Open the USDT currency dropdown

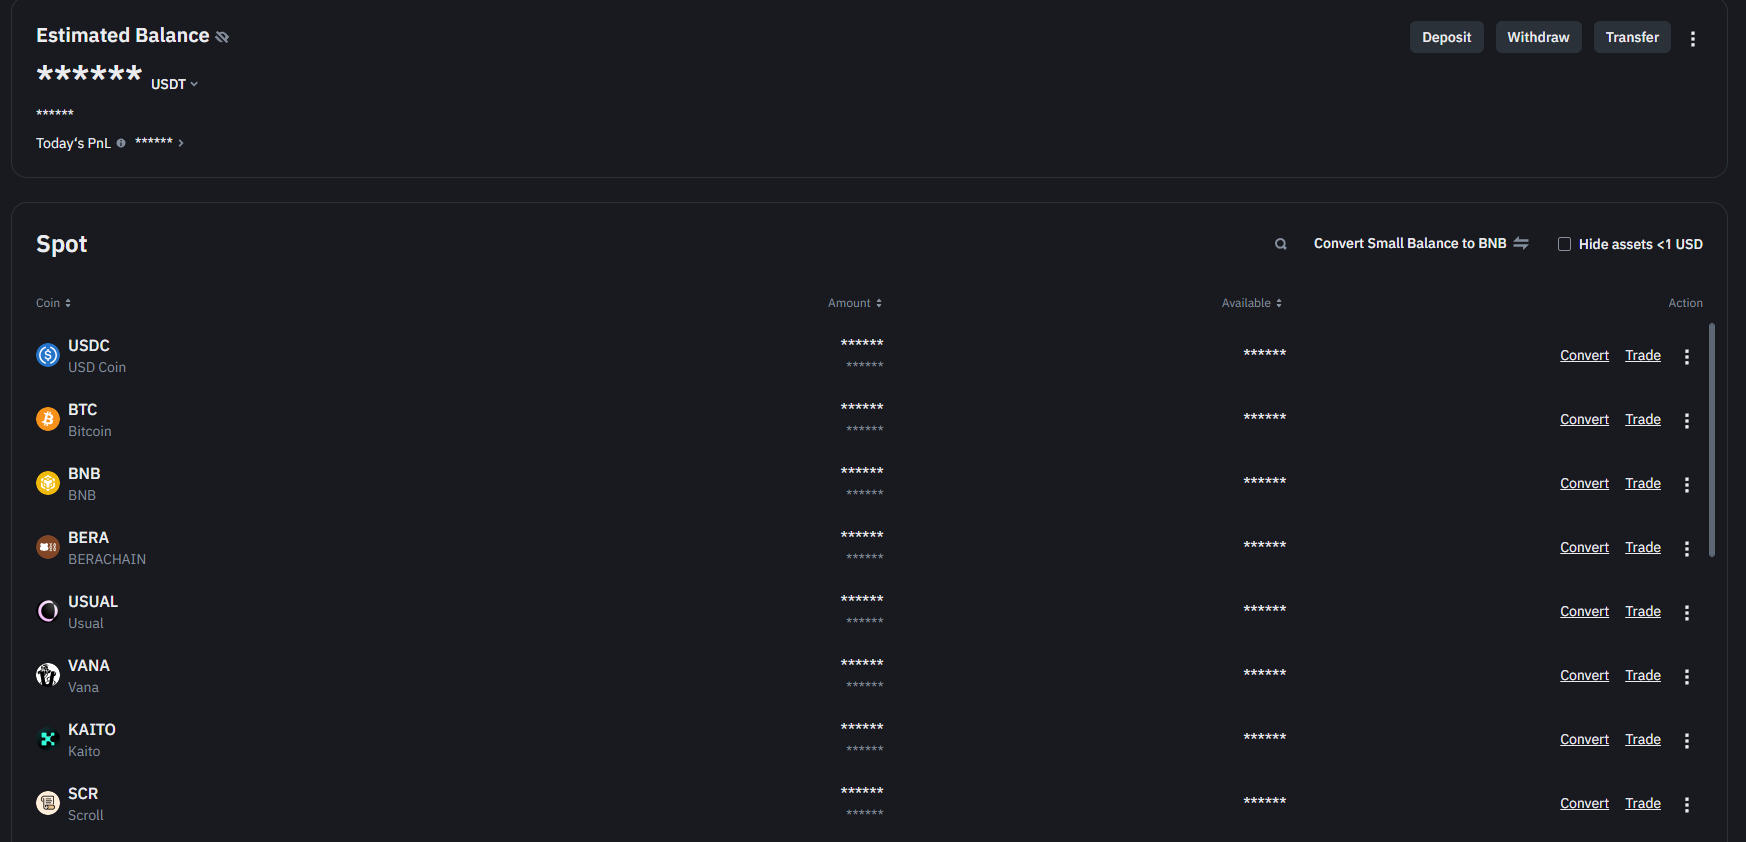pyautogui.click(x=175, y=84)
